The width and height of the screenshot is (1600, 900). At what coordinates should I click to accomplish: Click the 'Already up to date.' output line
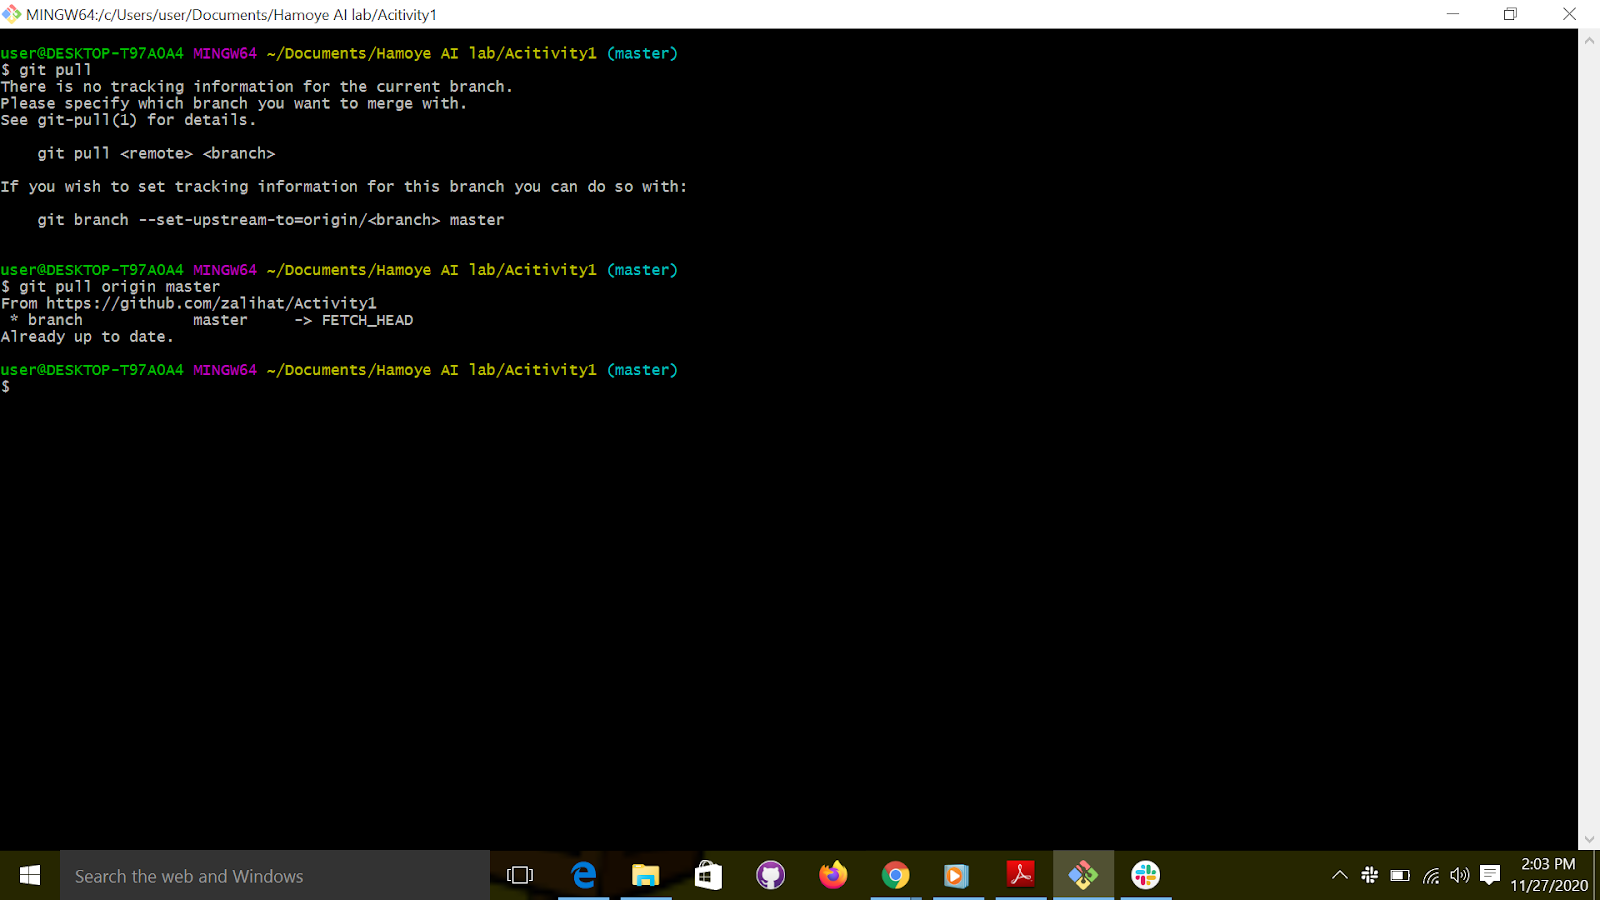[87, 337]
